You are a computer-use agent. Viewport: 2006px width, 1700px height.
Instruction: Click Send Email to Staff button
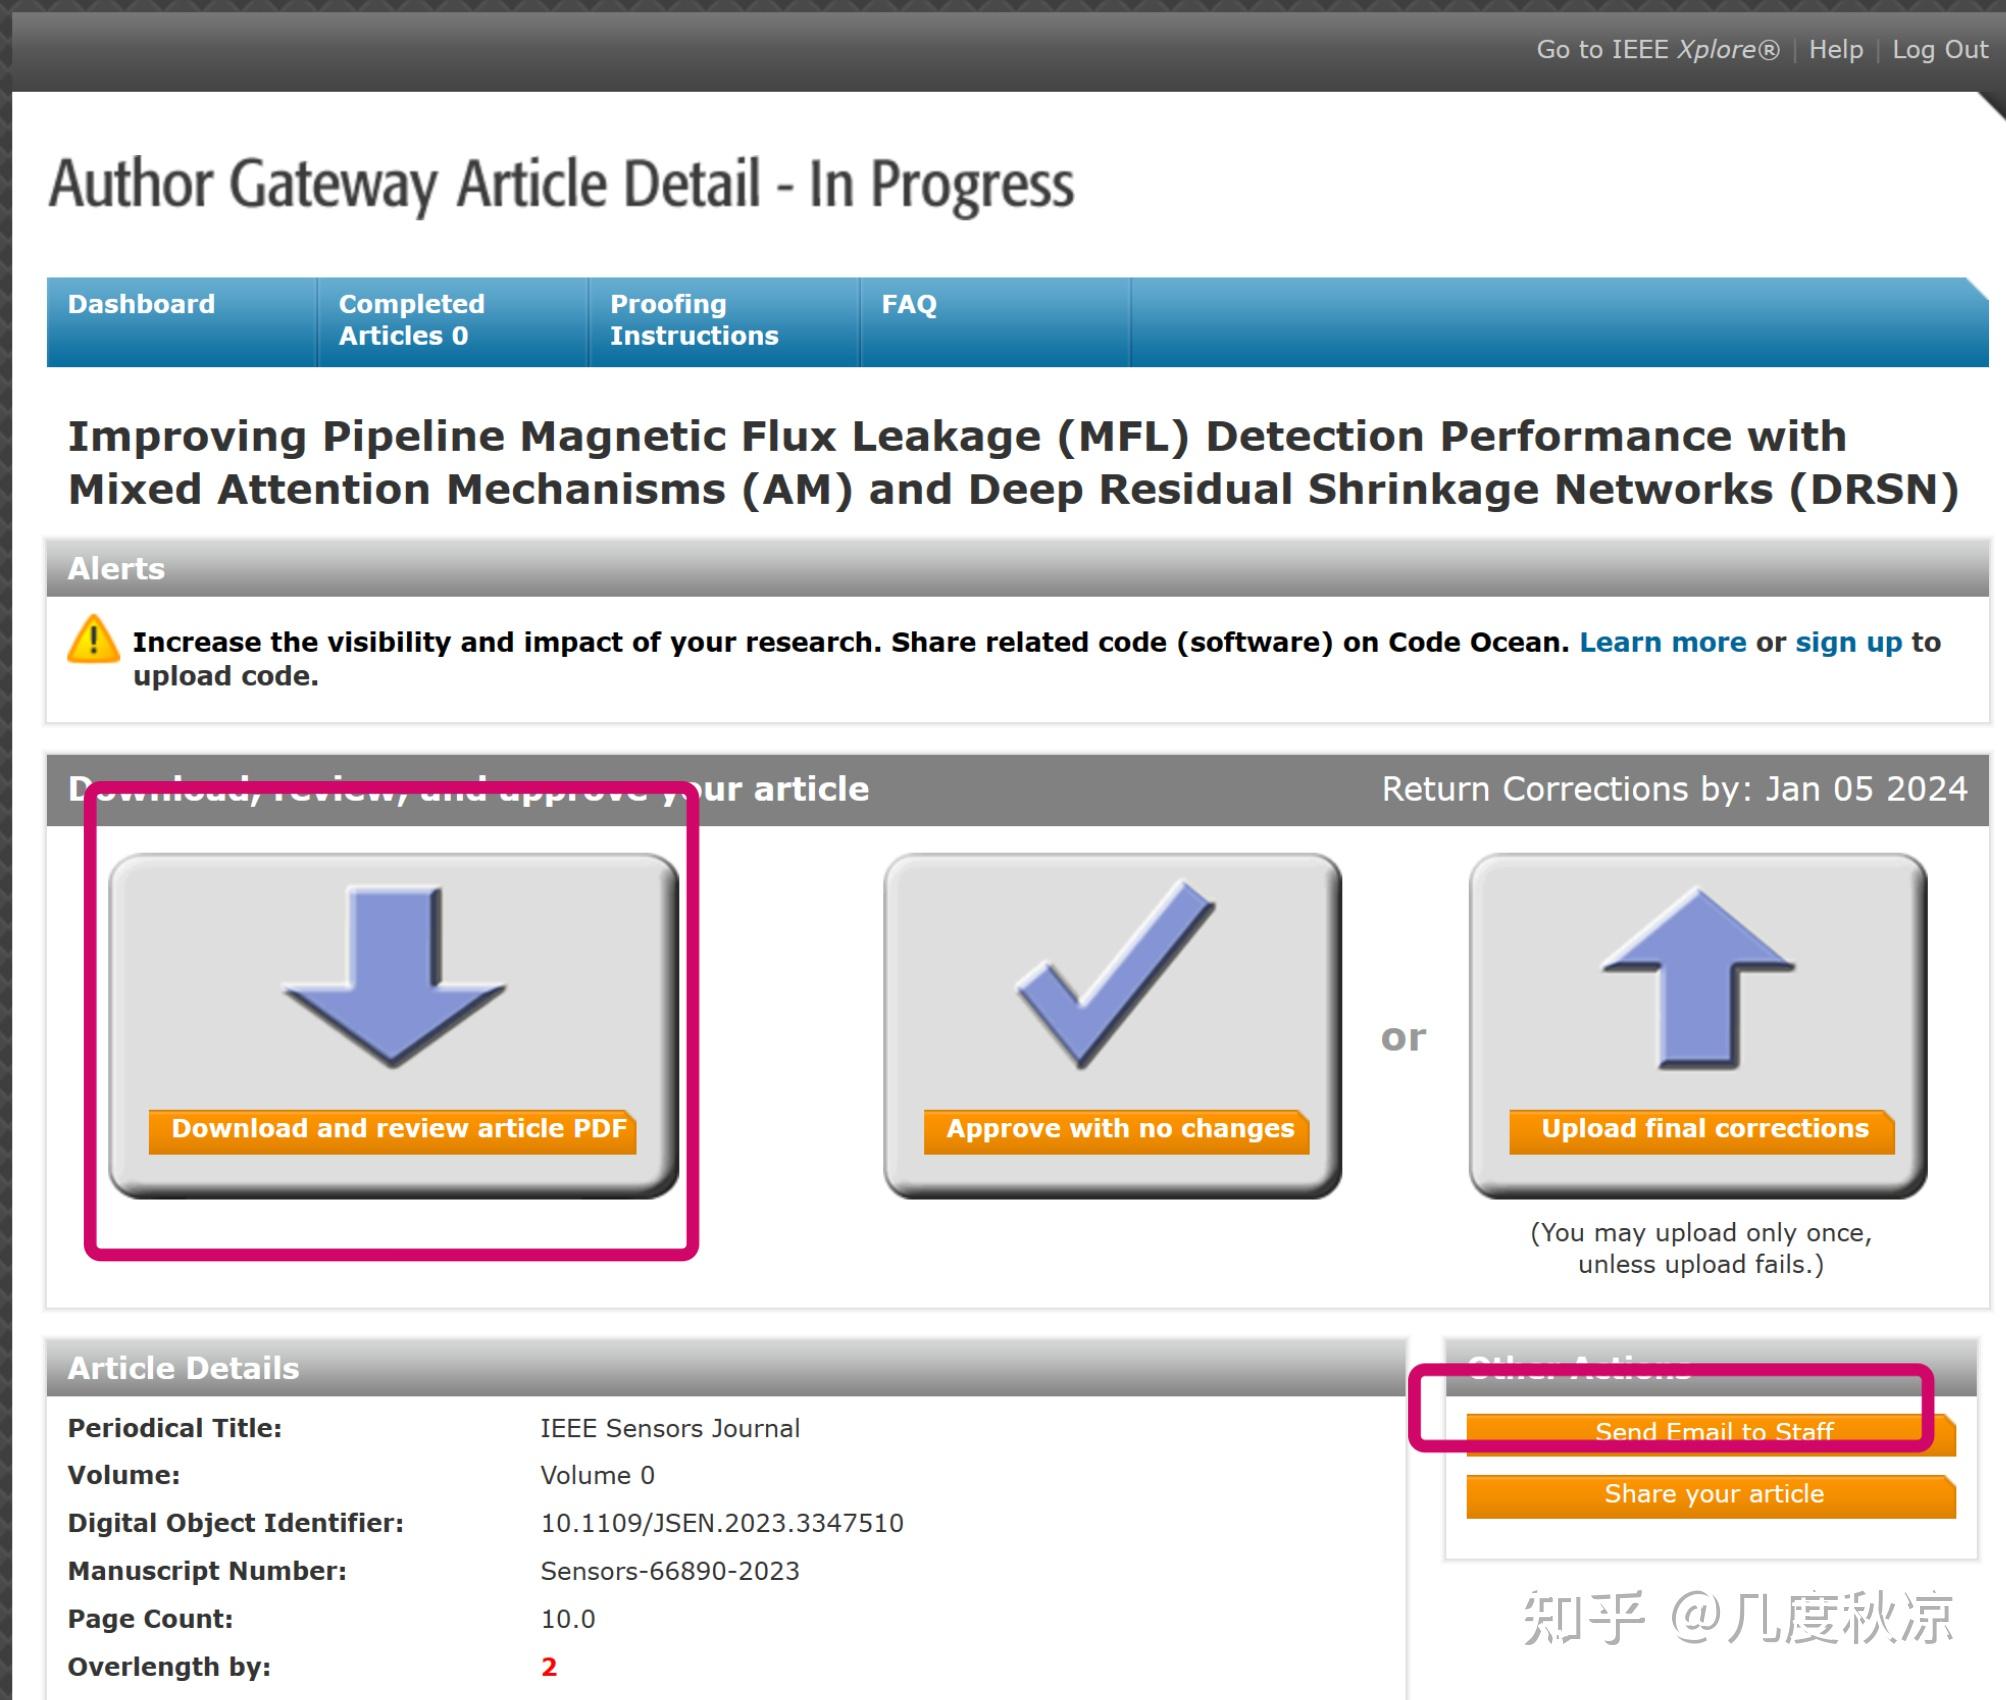click(x=1712, y=1432)
